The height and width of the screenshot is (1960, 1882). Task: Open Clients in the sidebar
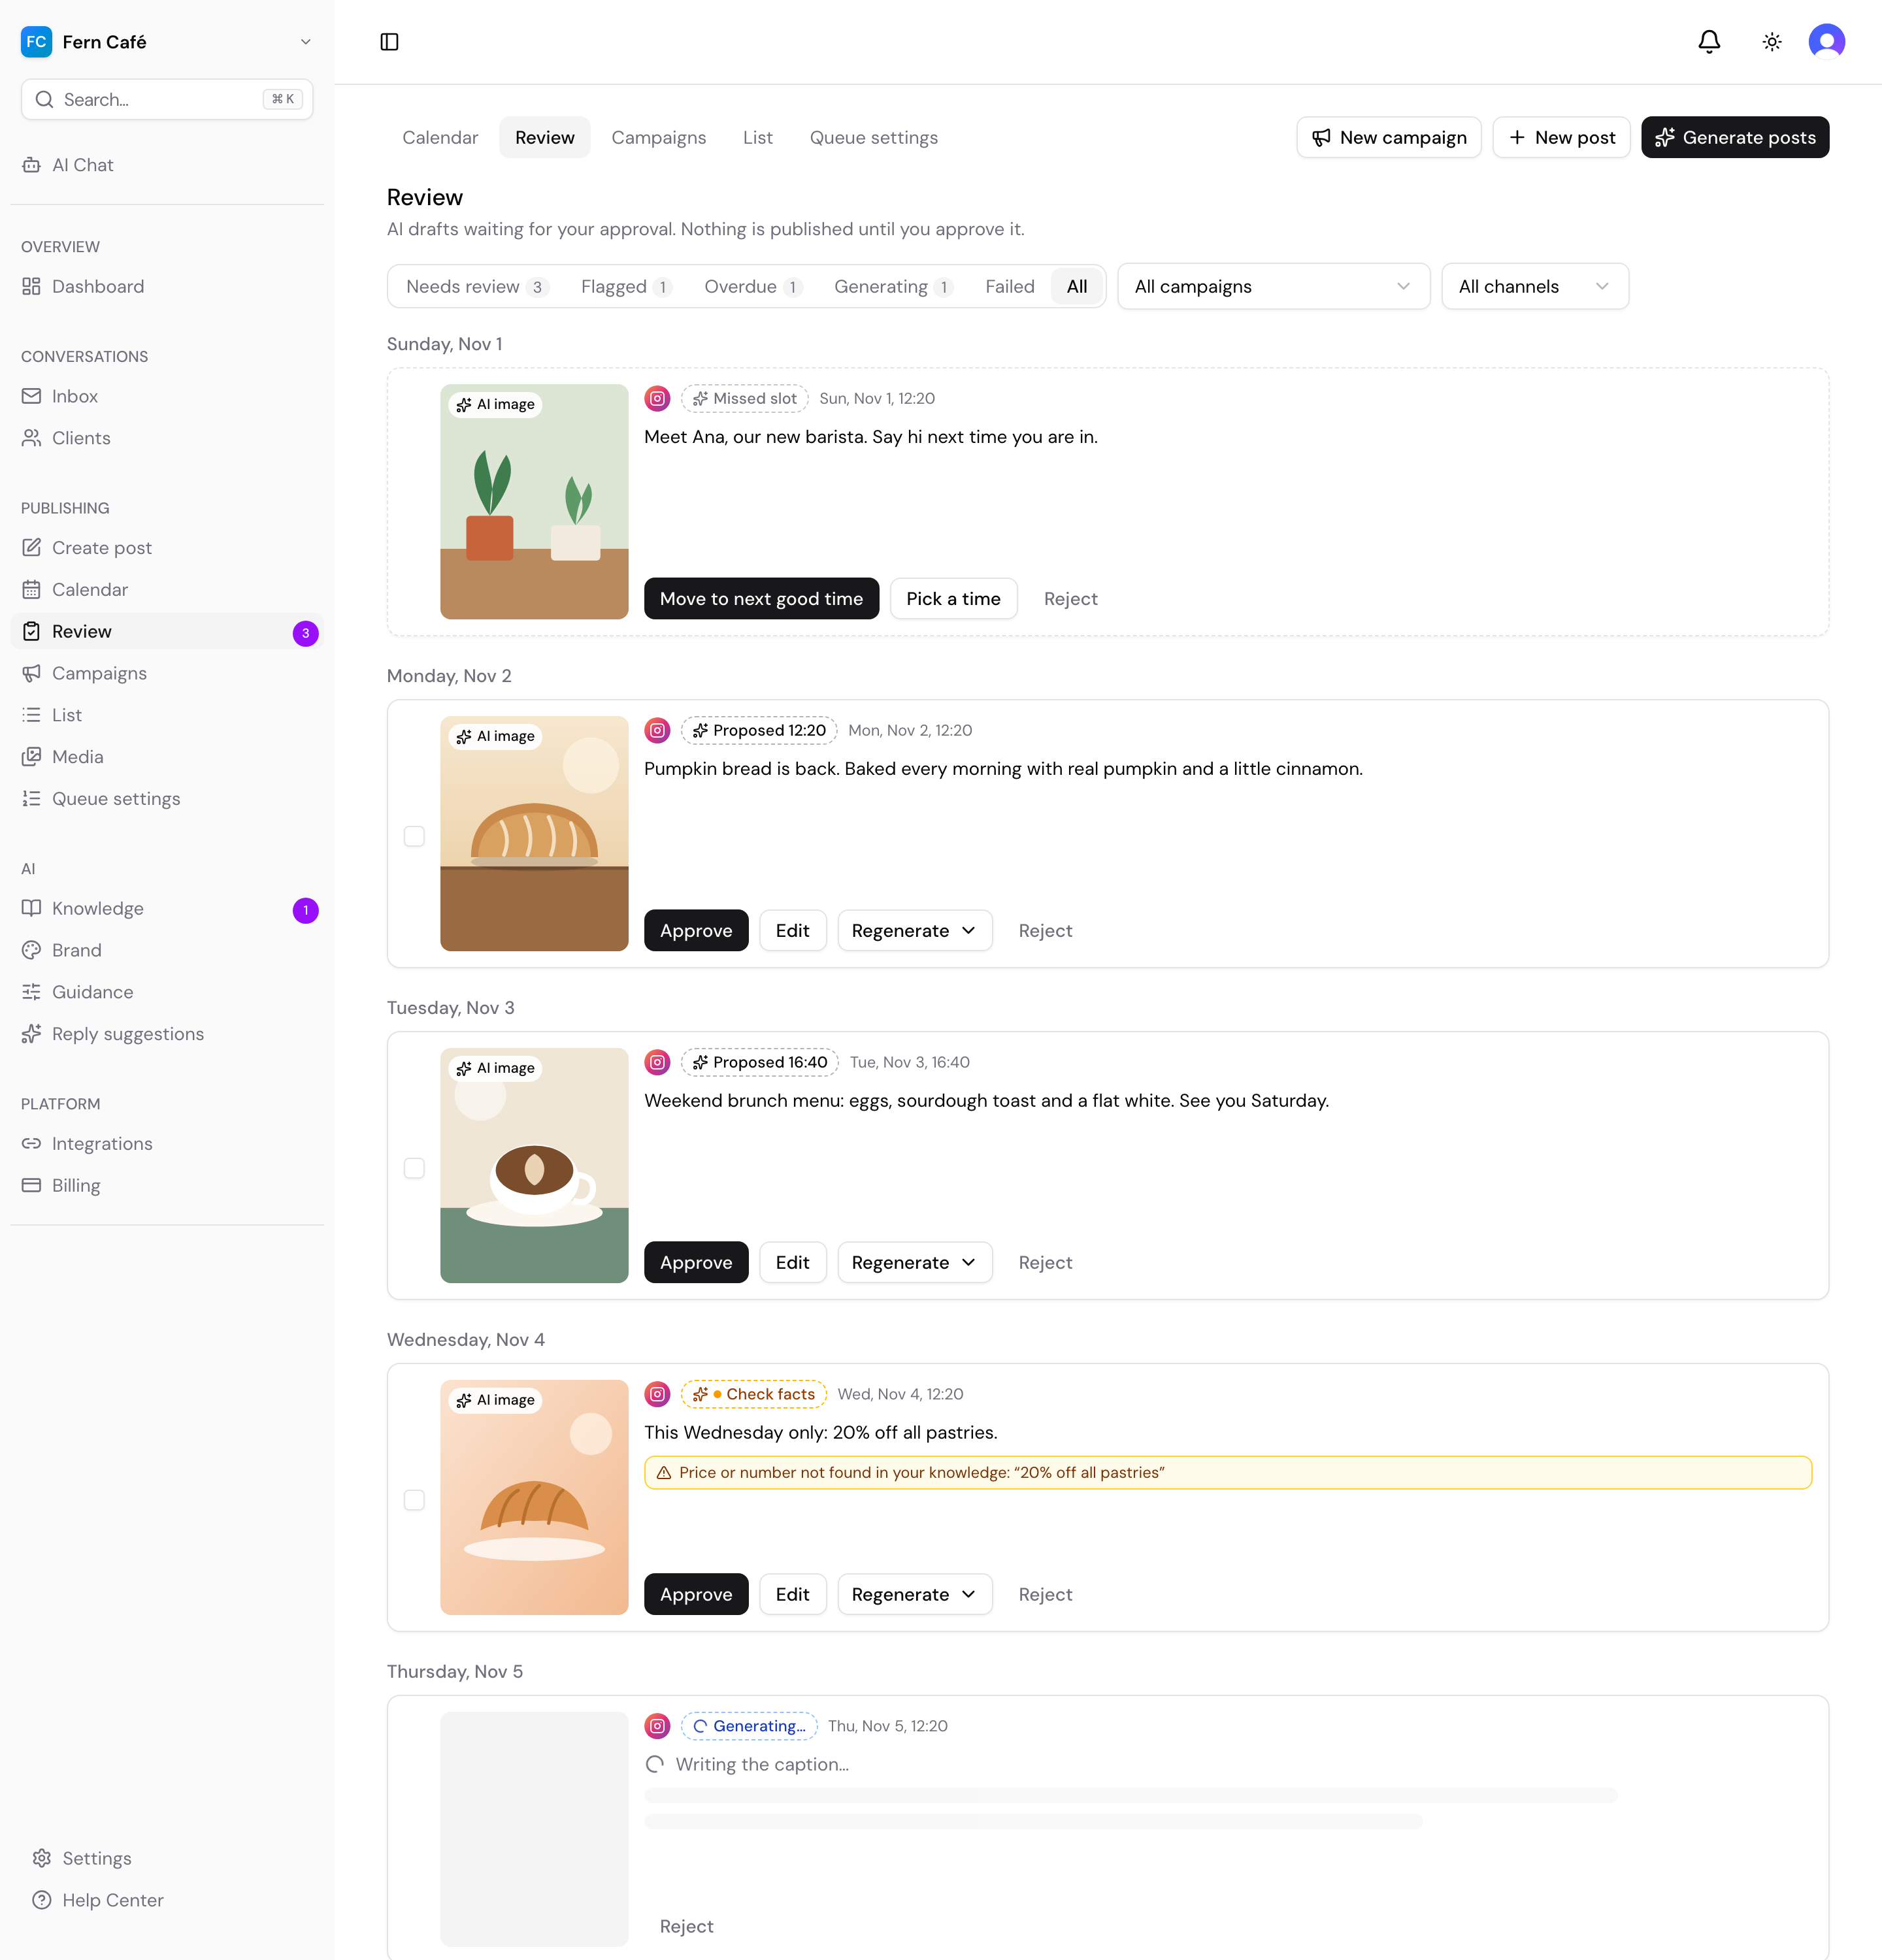pos(167,438)
